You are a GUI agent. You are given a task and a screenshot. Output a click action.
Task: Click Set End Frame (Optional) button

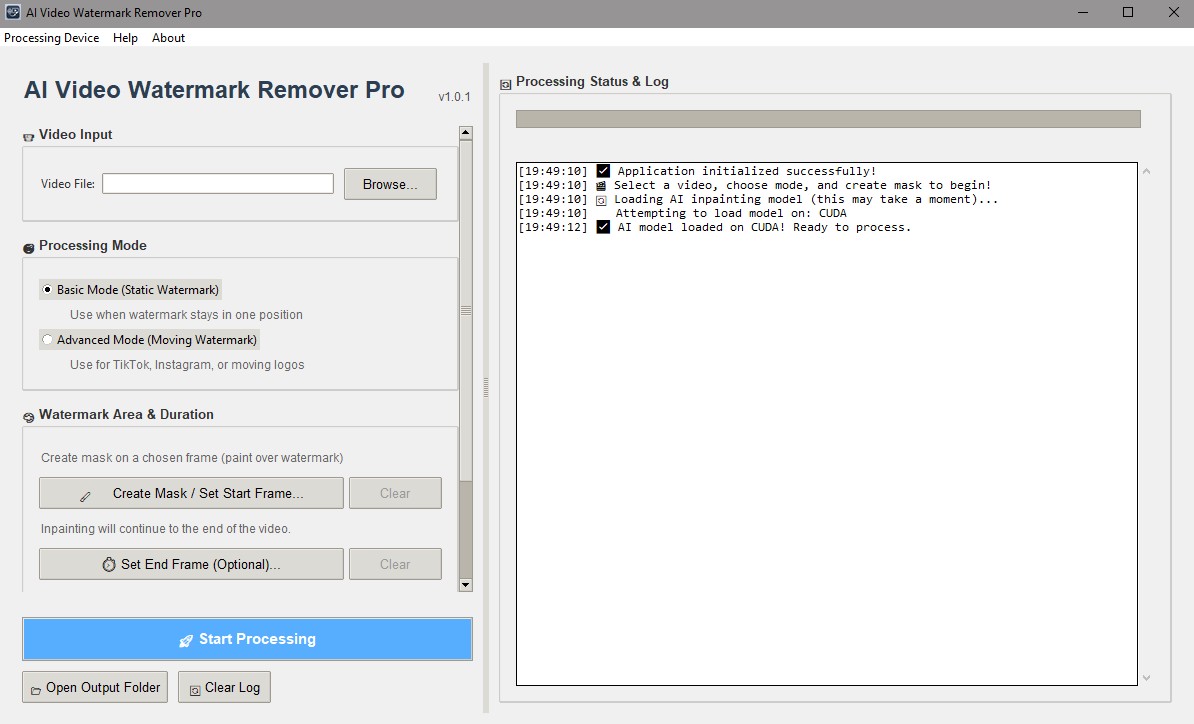[x=191, y=564]
